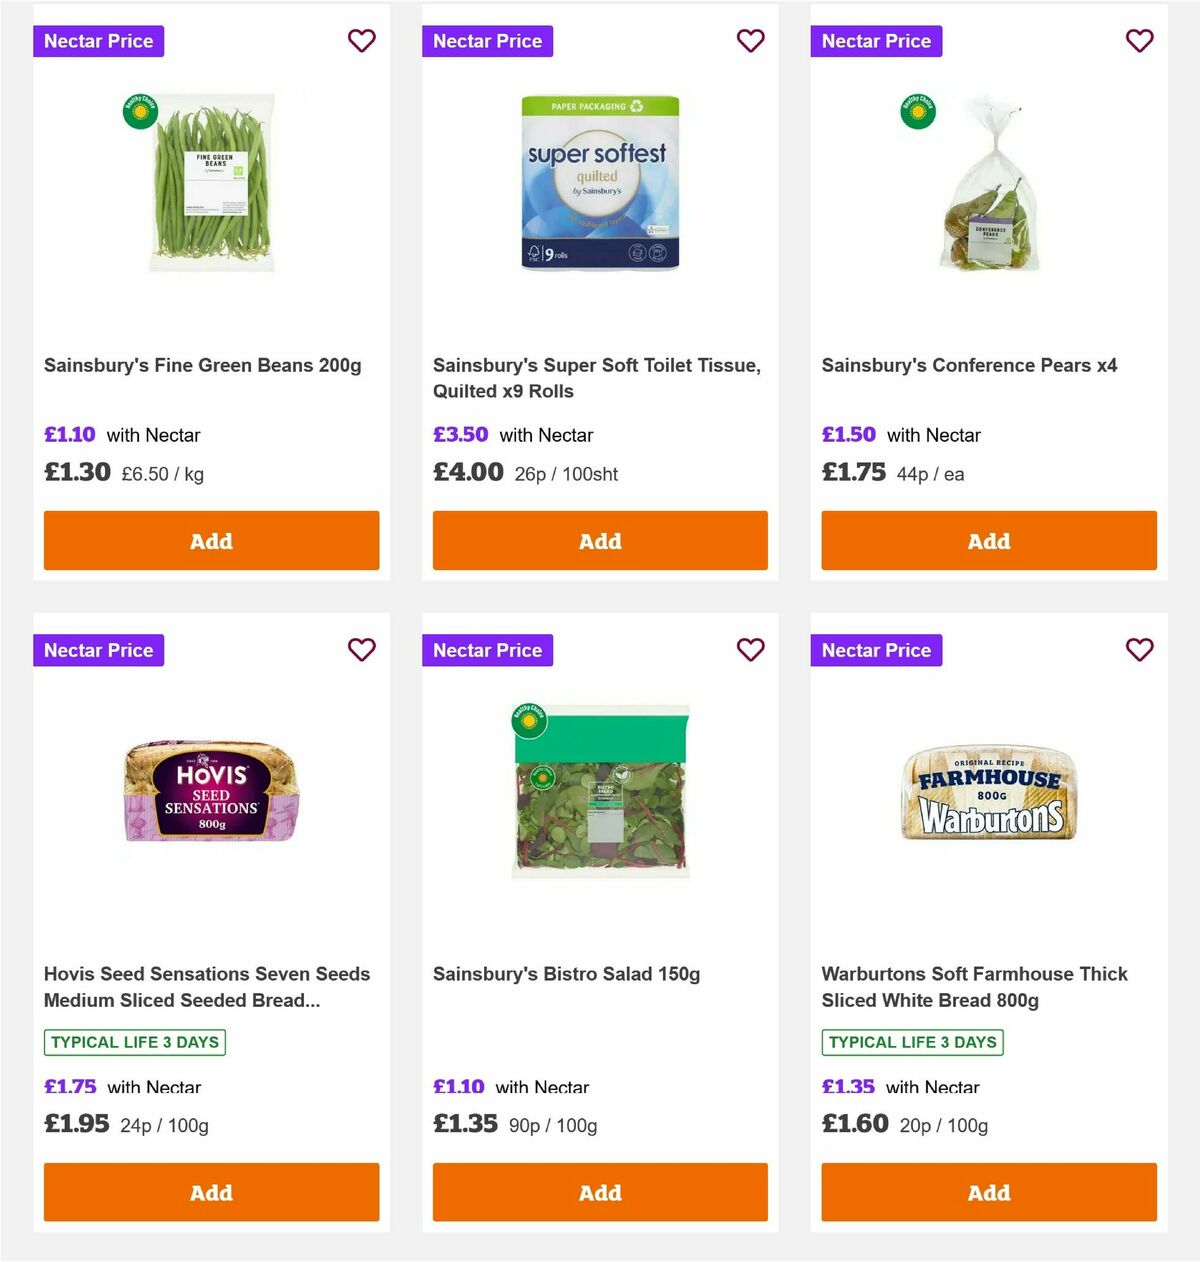Click the heart on Warburtons Farmhouse bread
1200x1262 pixels.
coord(1140,650)
